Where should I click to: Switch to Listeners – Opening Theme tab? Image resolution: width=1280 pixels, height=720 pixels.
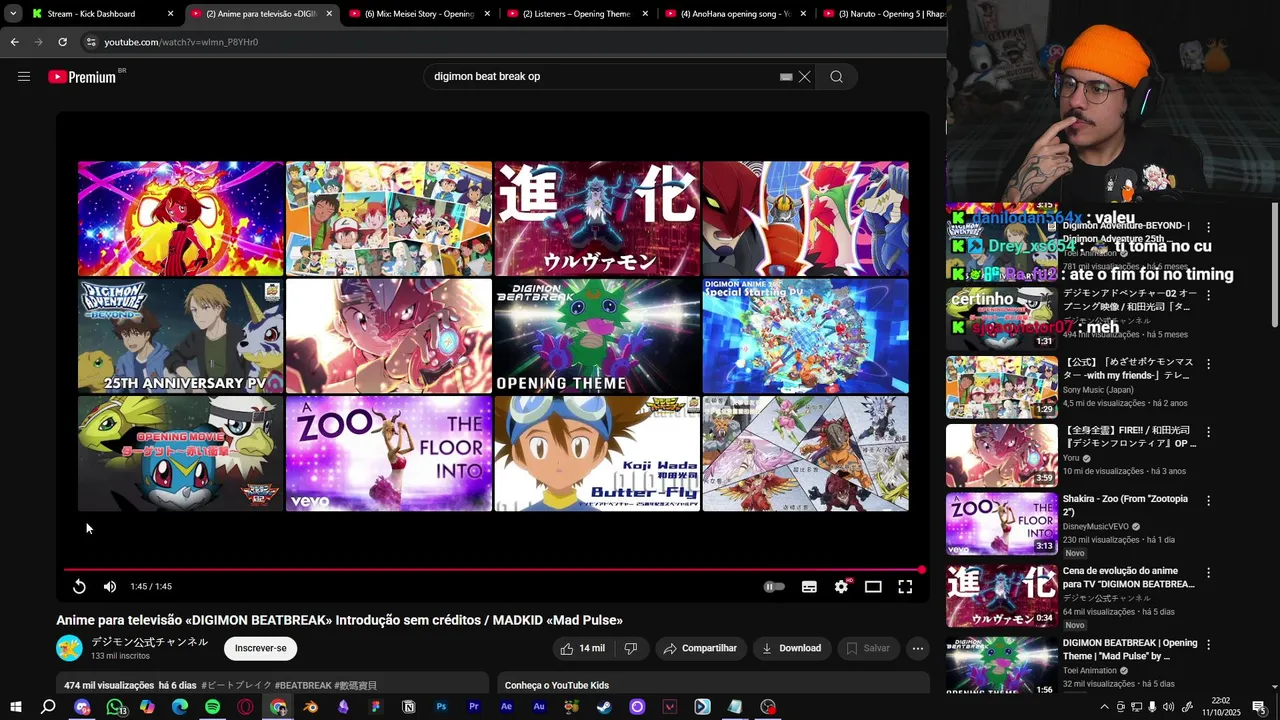click(575, 14)
